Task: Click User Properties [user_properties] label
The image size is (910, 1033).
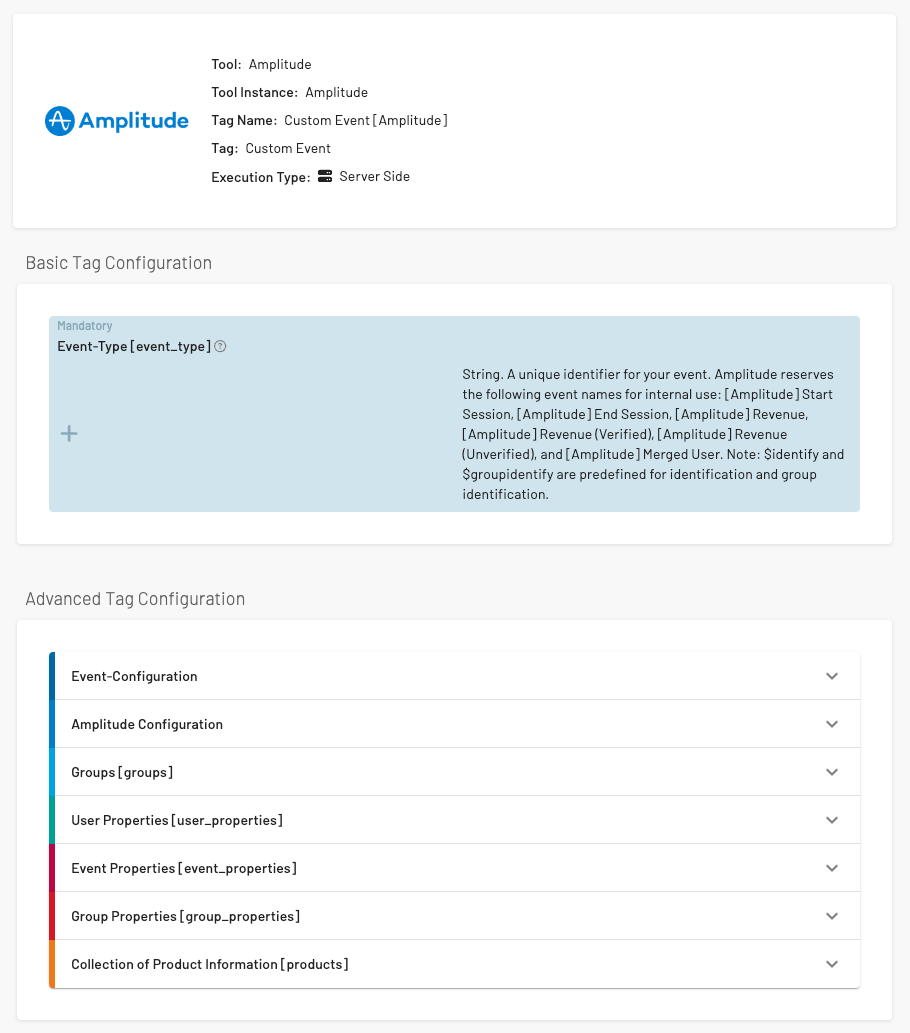Action: (x=177, y=821)
